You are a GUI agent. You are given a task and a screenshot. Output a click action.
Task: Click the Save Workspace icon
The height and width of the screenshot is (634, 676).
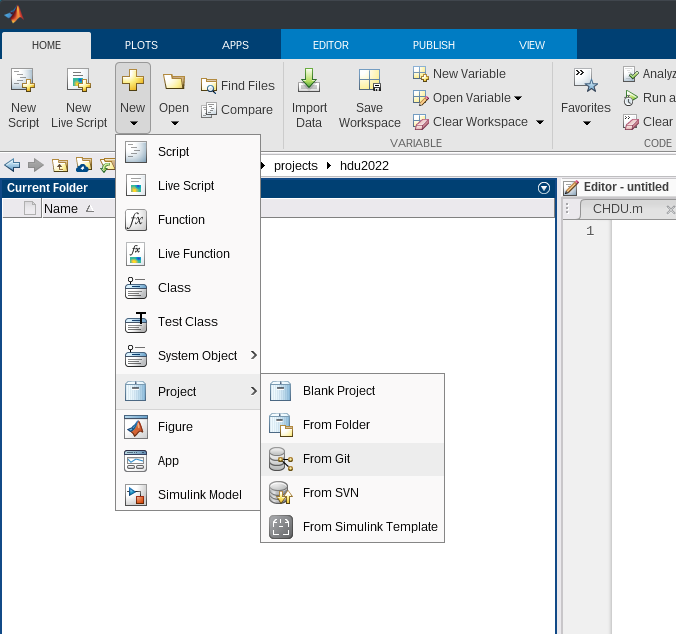tap(369, 82)
